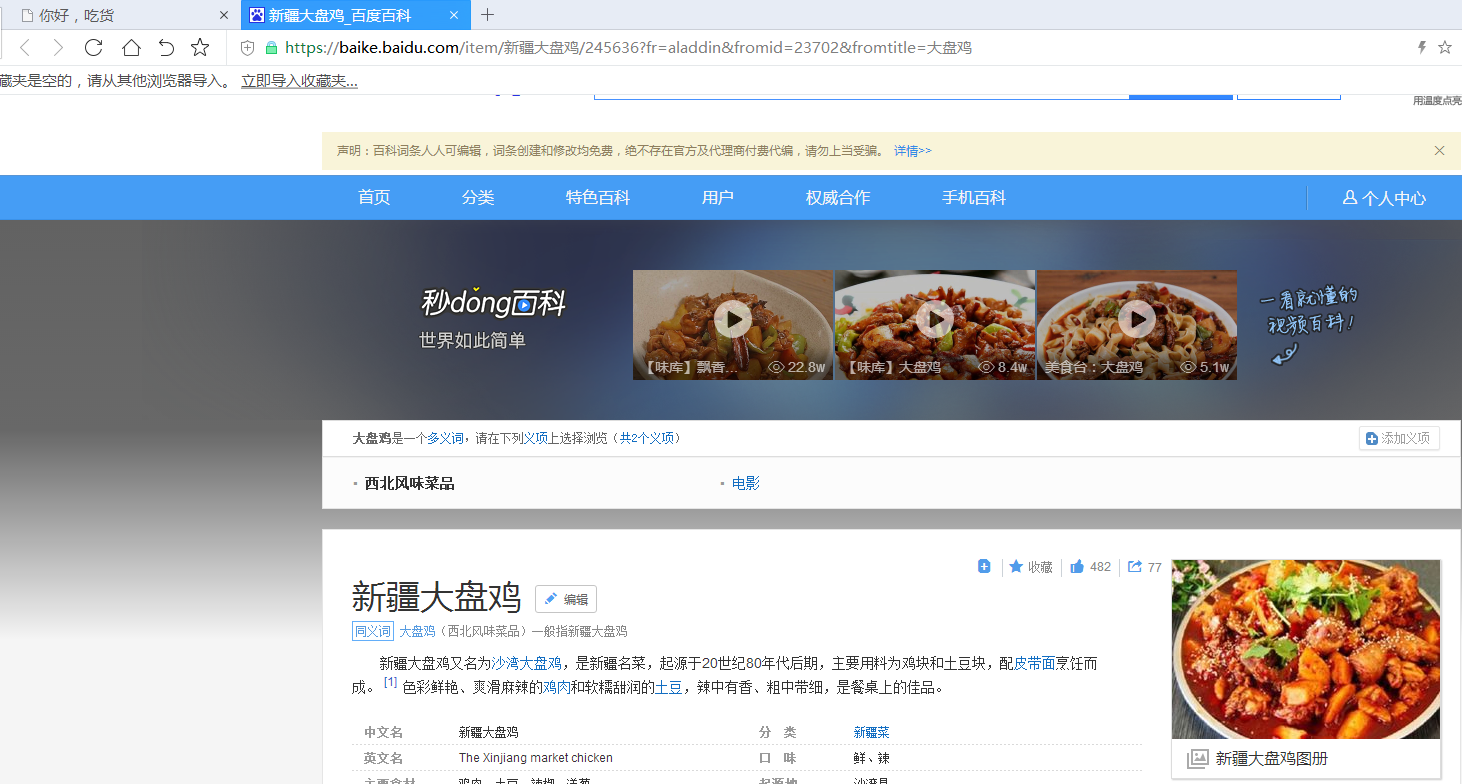Open the 用户 nav item

click(718, 197)
